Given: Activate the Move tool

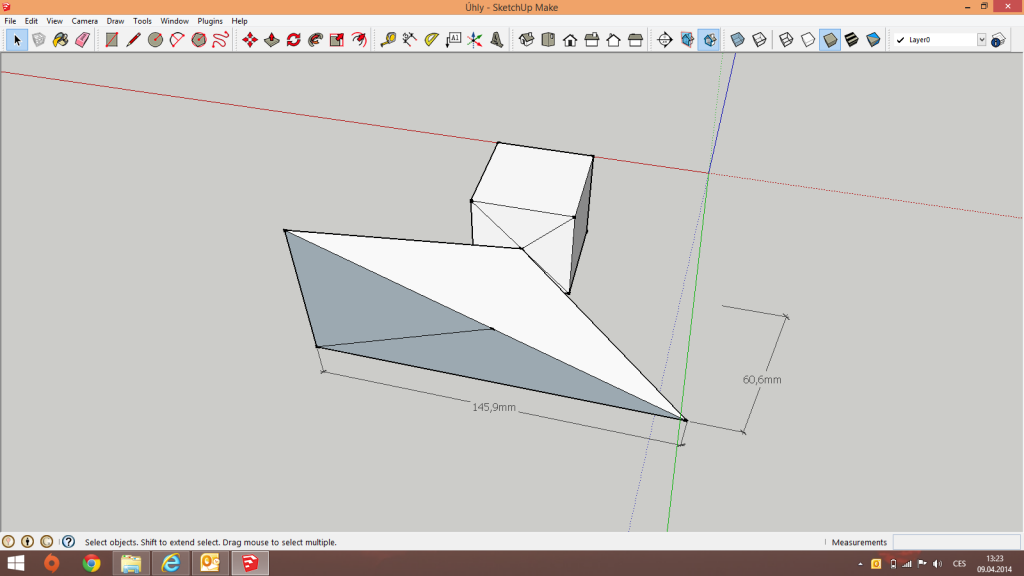Looking at the screenshot, I should [249, 40].
